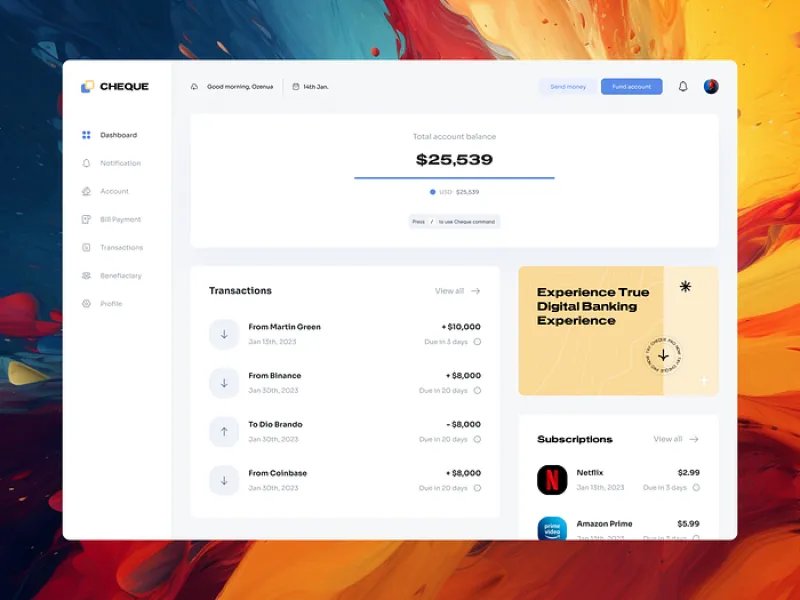The height and width of the screenshot is (600, 800).
Task: Click arrow next to Transactions View all
Action: (476, 291)
